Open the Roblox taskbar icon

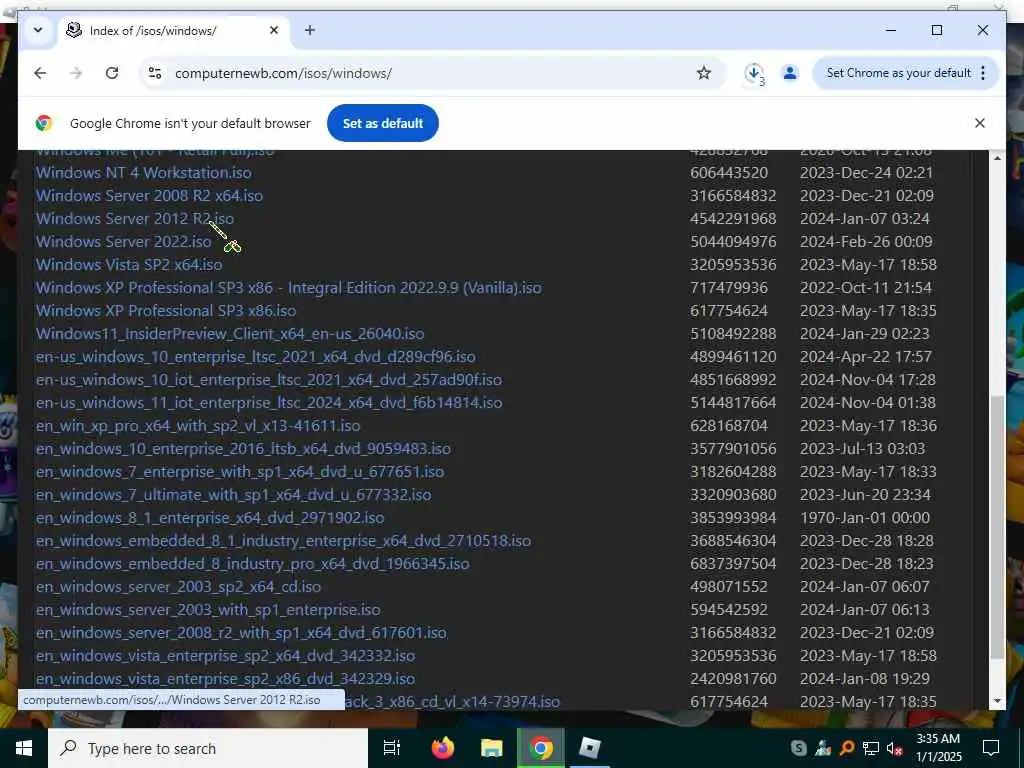(x=590, y=748)
